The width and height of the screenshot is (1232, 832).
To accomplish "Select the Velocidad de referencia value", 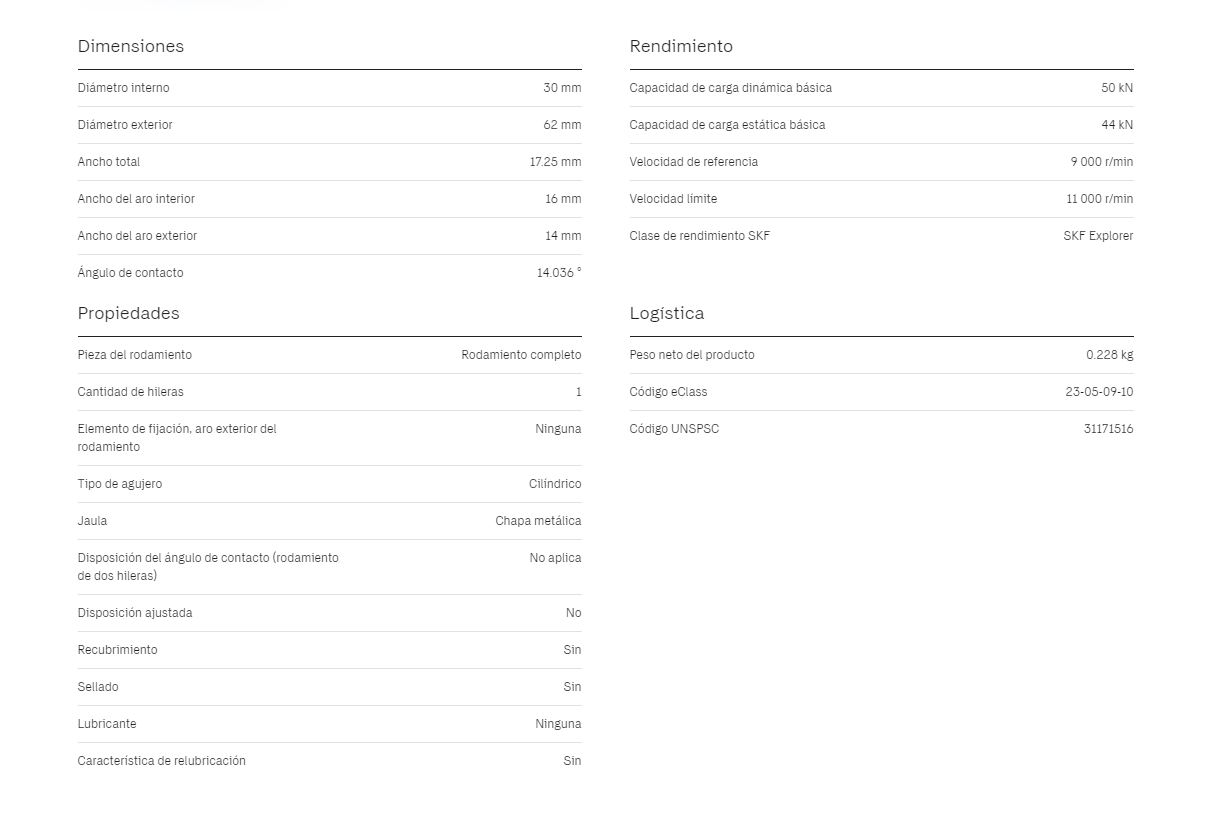I will [1102, 162].
